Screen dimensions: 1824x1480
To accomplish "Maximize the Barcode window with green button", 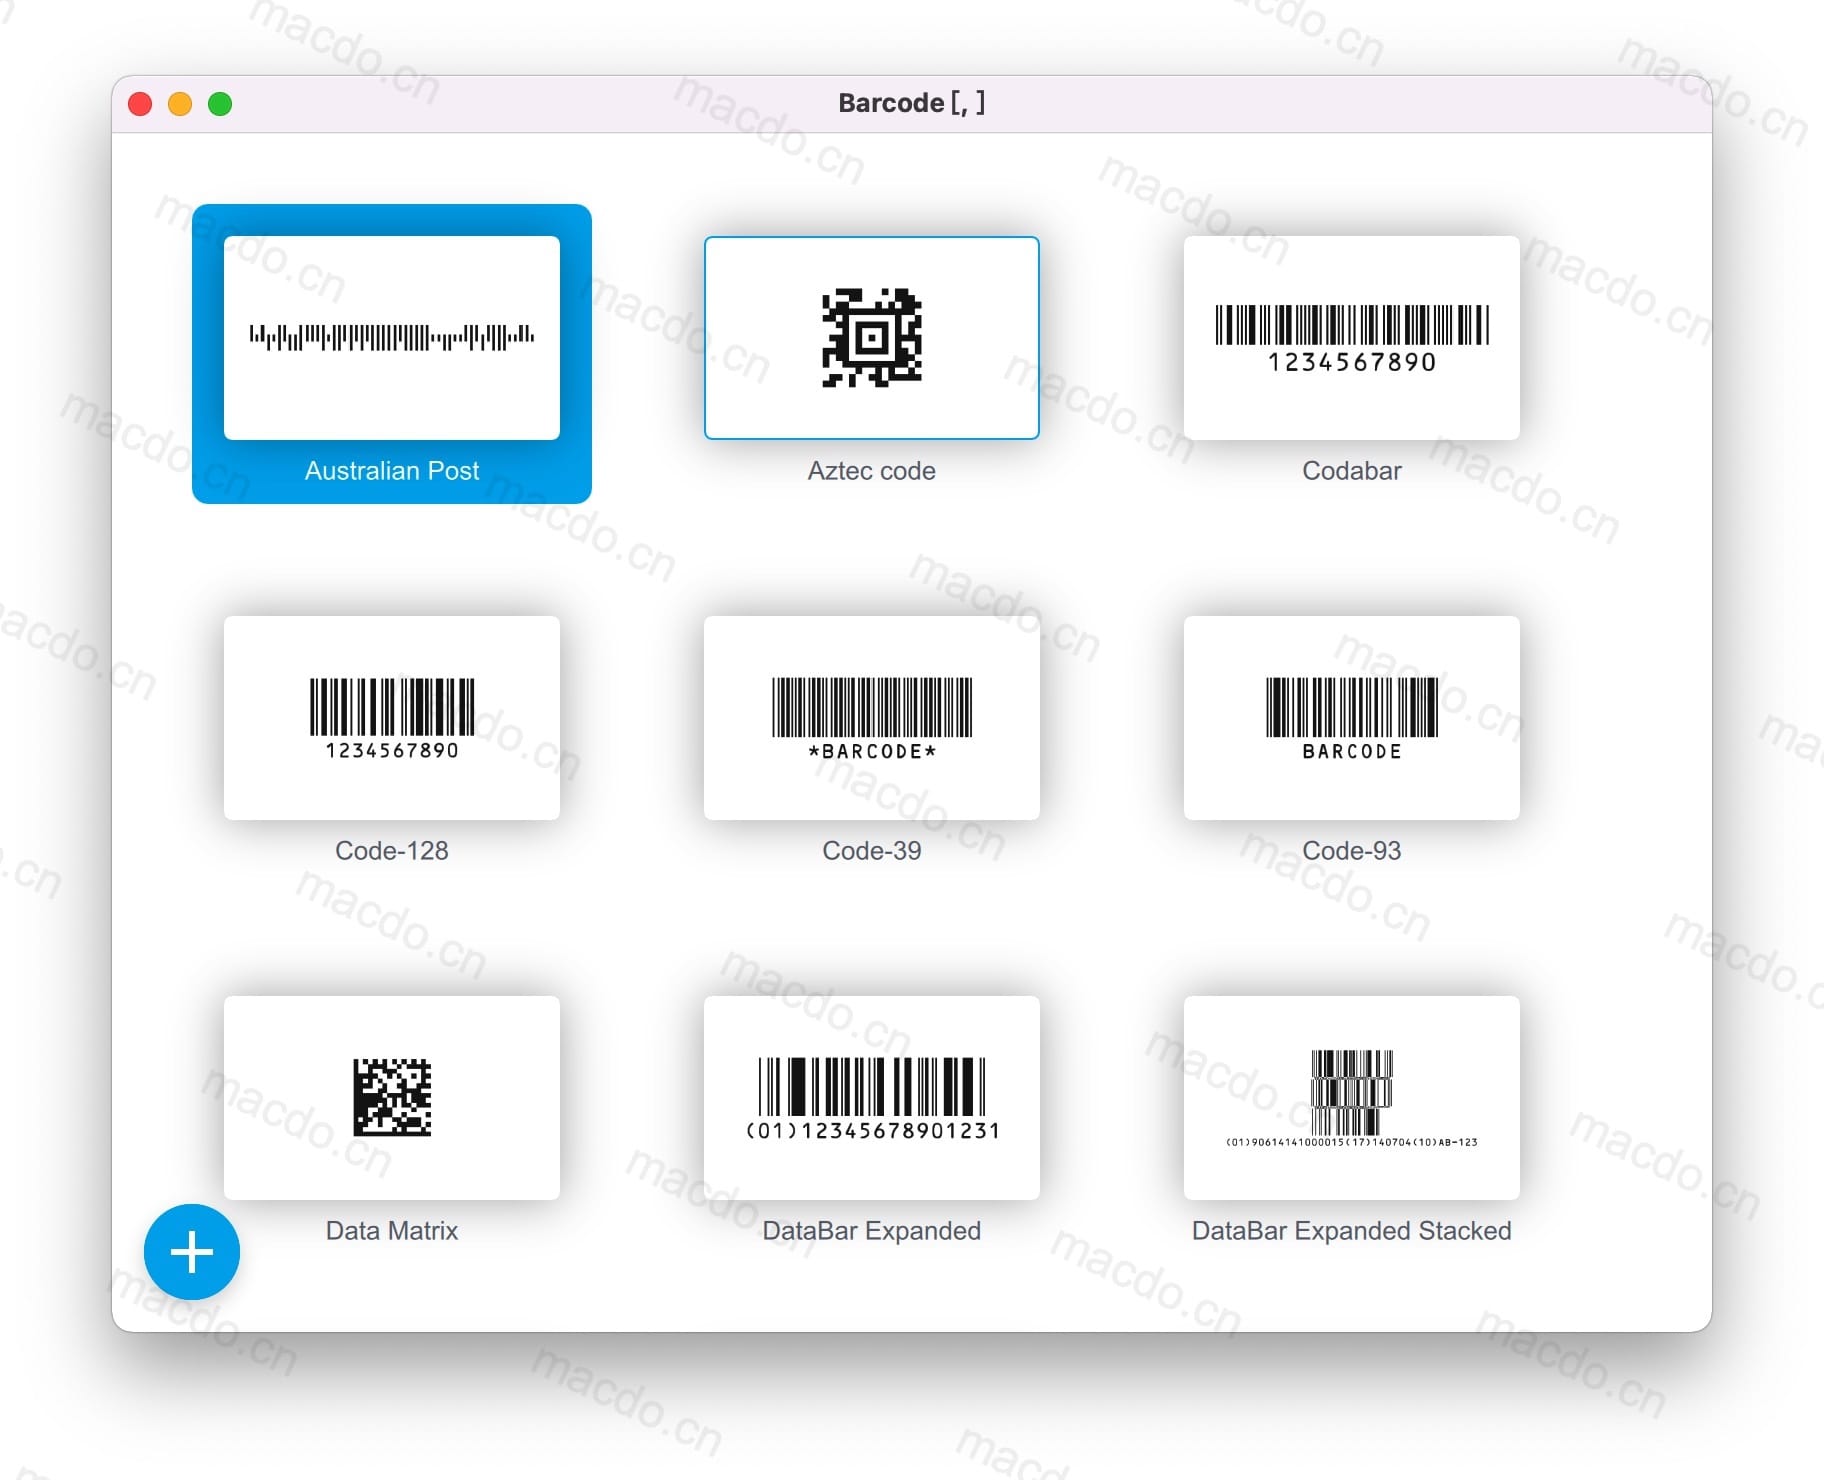I will (x=220, y=104).
